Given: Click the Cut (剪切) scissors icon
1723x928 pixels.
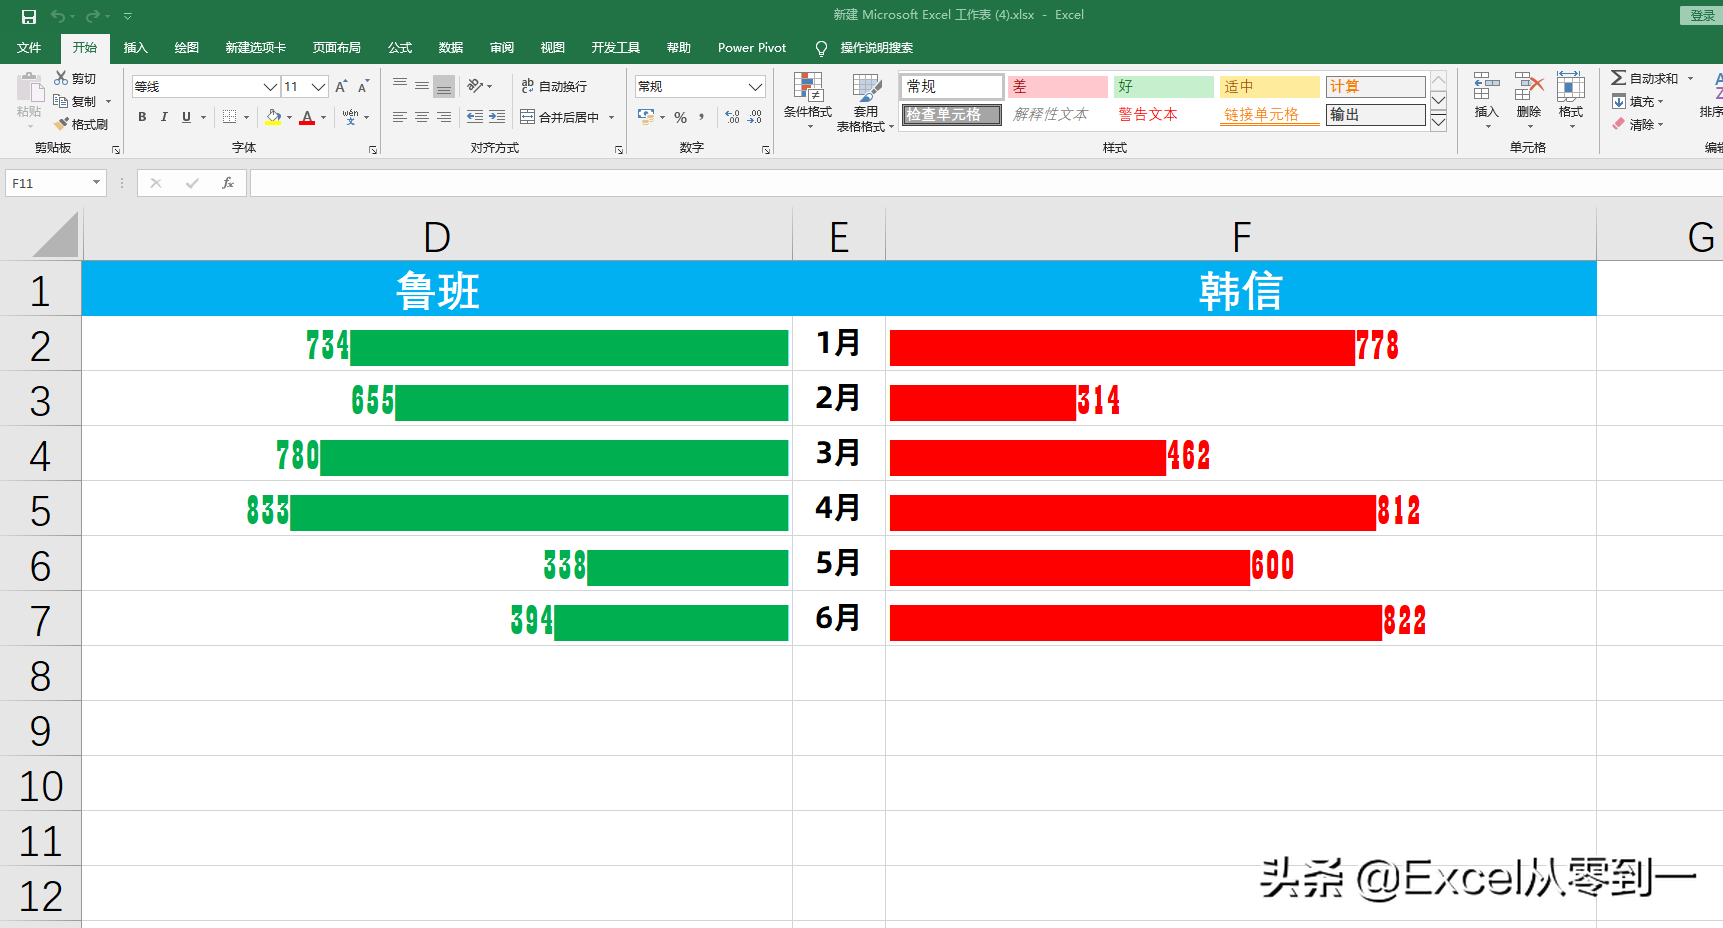Looking at the screenshot, I should point(61,78).
